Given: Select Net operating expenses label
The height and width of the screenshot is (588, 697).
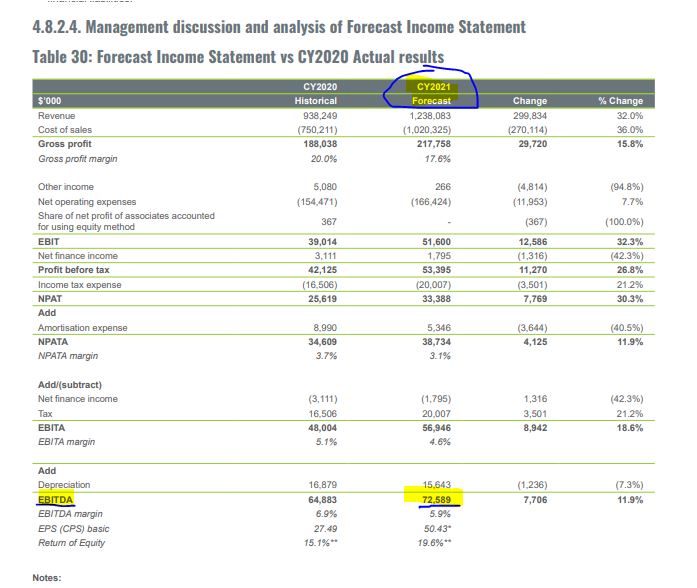Looking at the screenshot, I should [x=87, y=202].
